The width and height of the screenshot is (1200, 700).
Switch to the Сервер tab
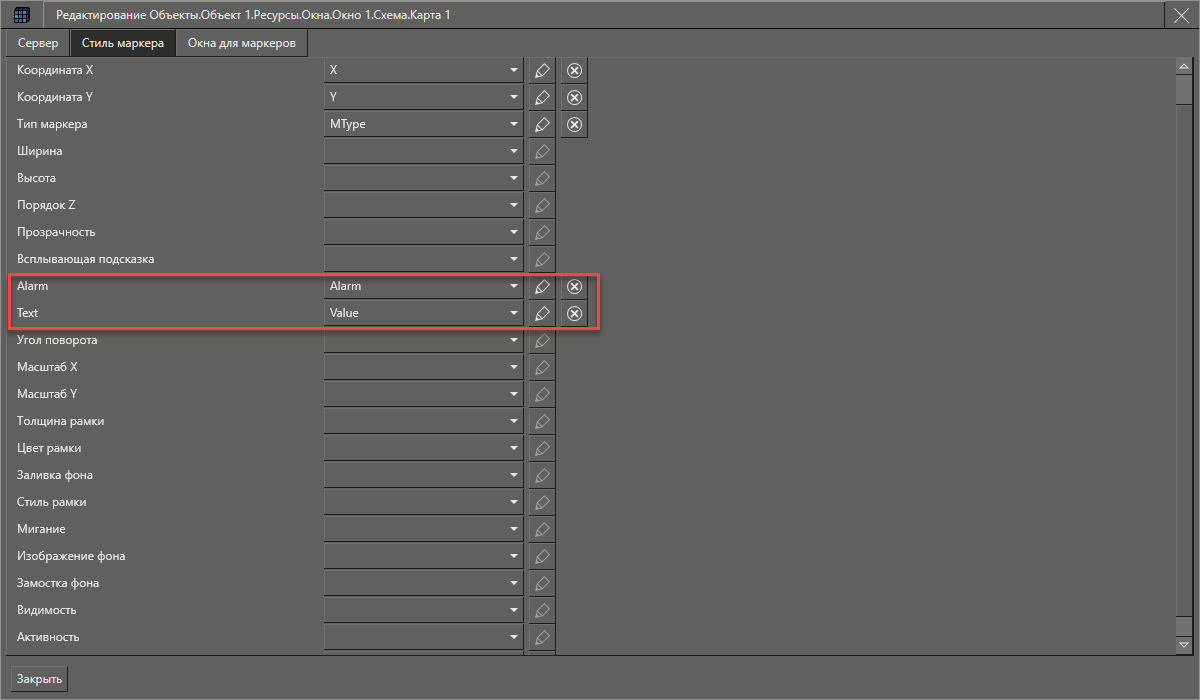[38, 44]
